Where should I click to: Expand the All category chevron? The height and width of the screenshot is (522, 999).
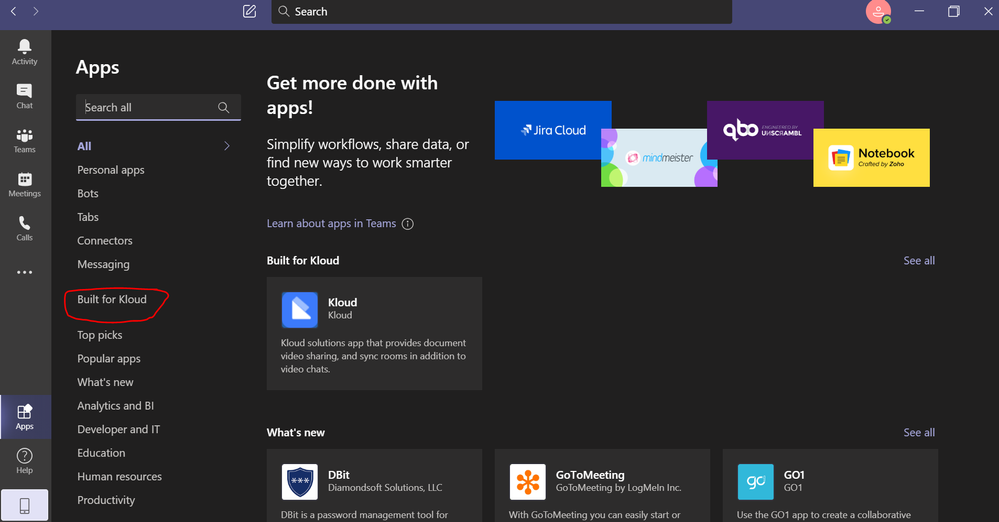(x=227, y=146)
